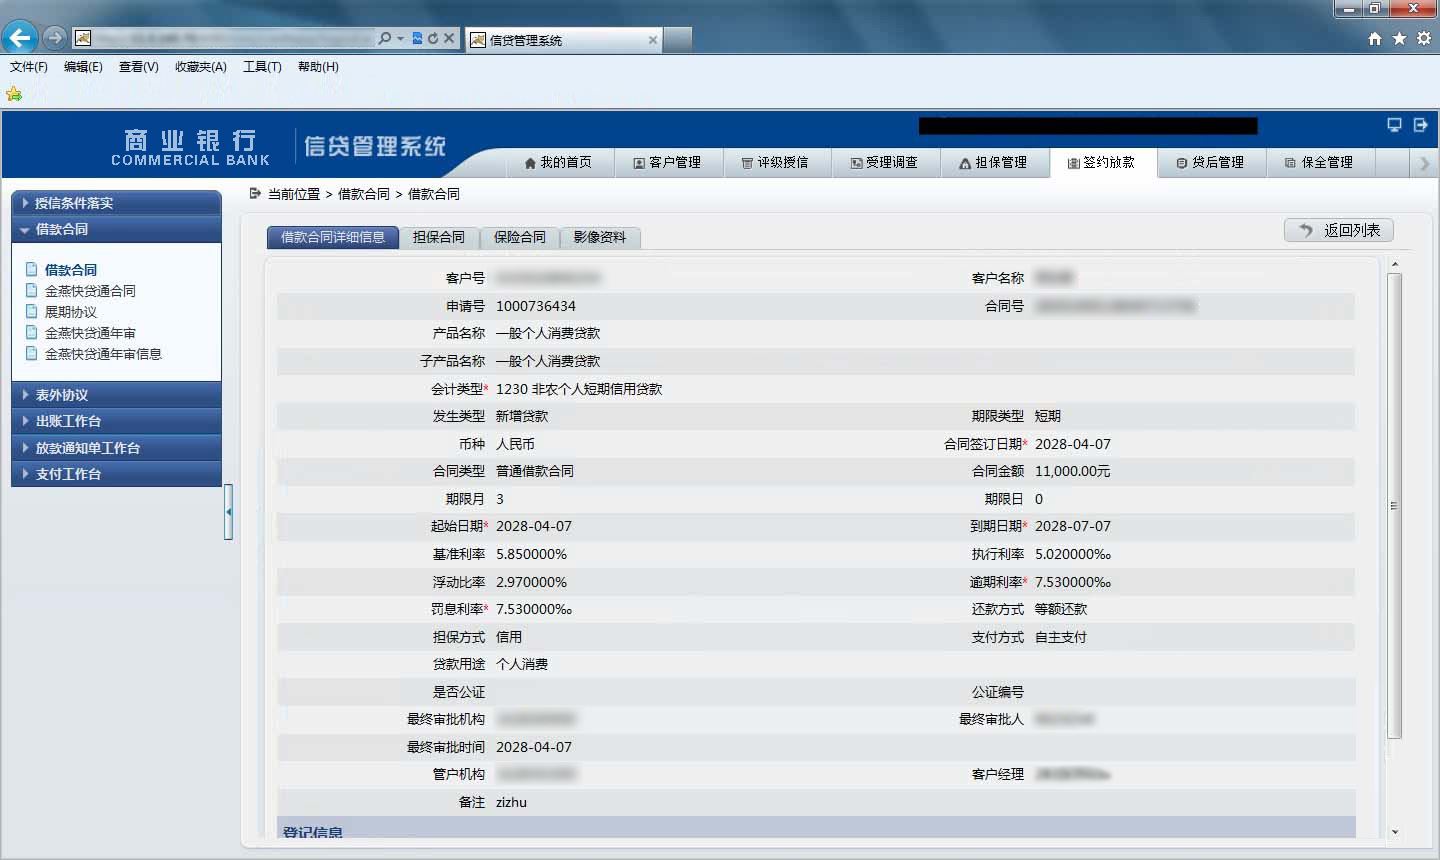Expand the 表外协议 sidebar section
Screen dimensions: 1440x860
click(116, 395)
